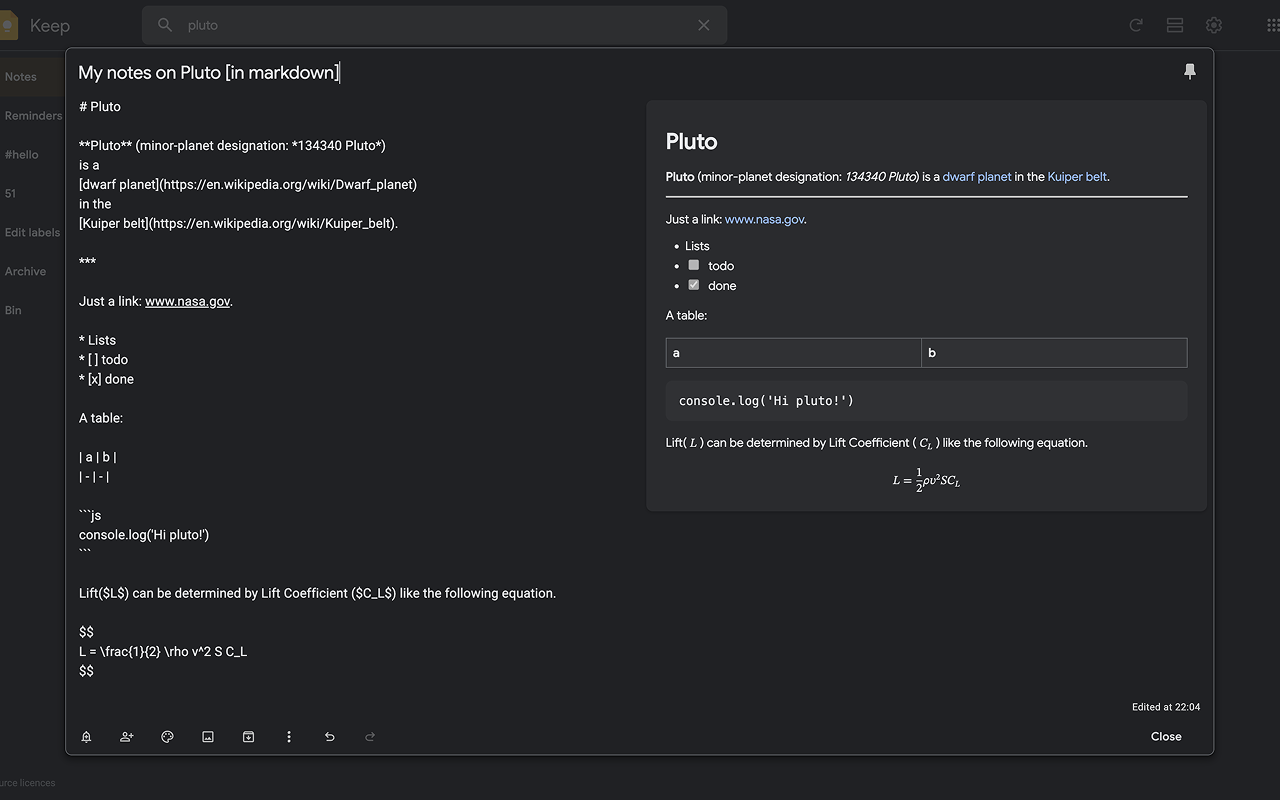This screenshot has width=1280, height=800.
Task: Click the 'Pluto' heading in the preview
Action: point(692,142)
